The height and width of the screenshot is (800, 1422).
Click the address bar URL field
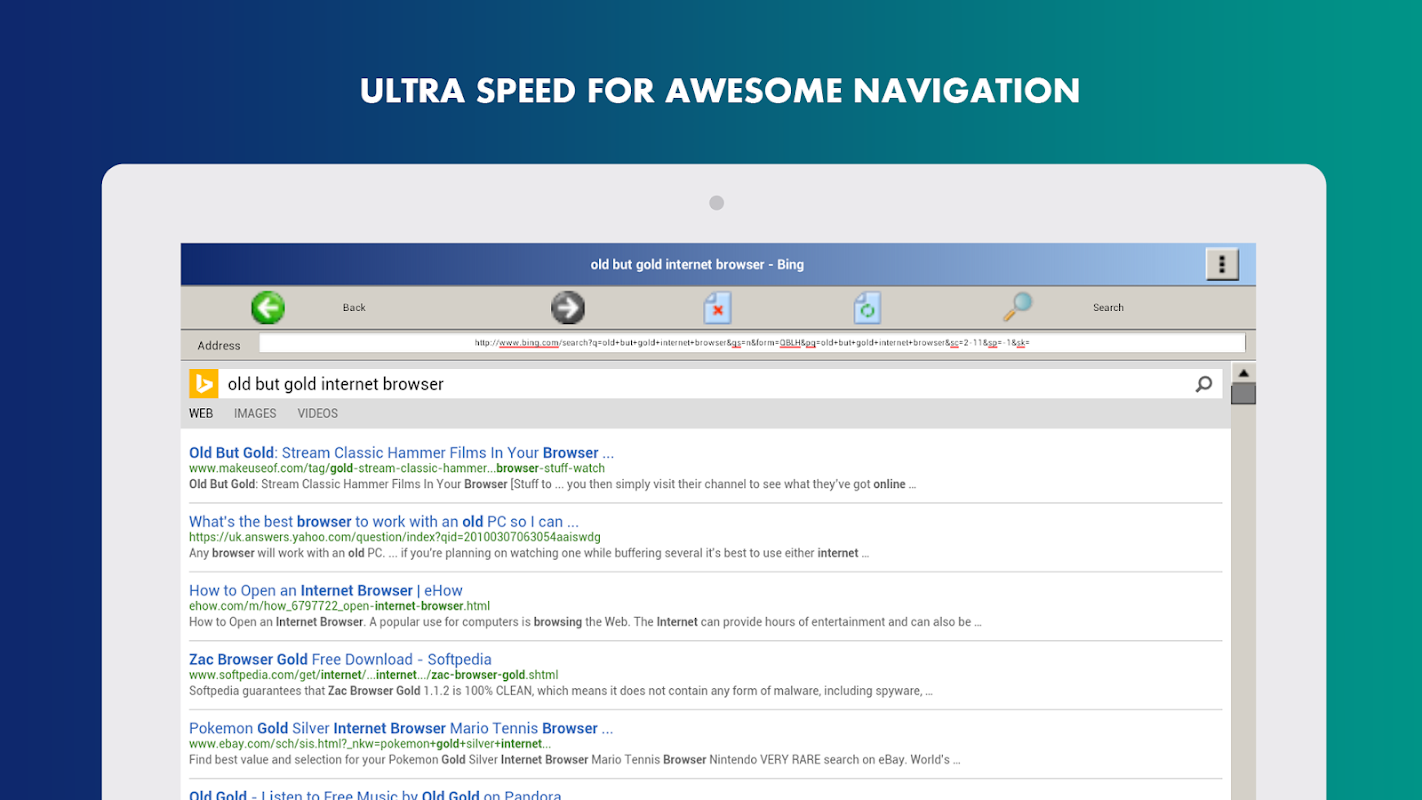pos(752,343)
